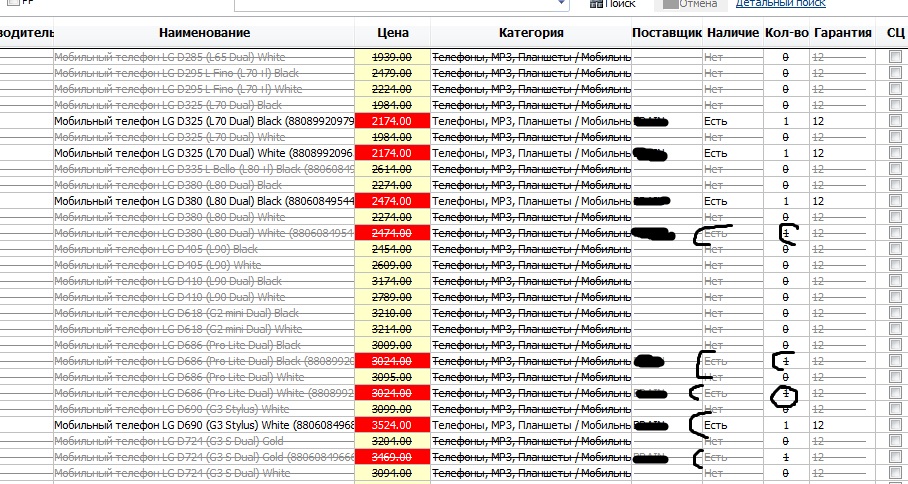Select the price cell 3174.00
This screenshot has width=908, height=484.
point(393,281)
